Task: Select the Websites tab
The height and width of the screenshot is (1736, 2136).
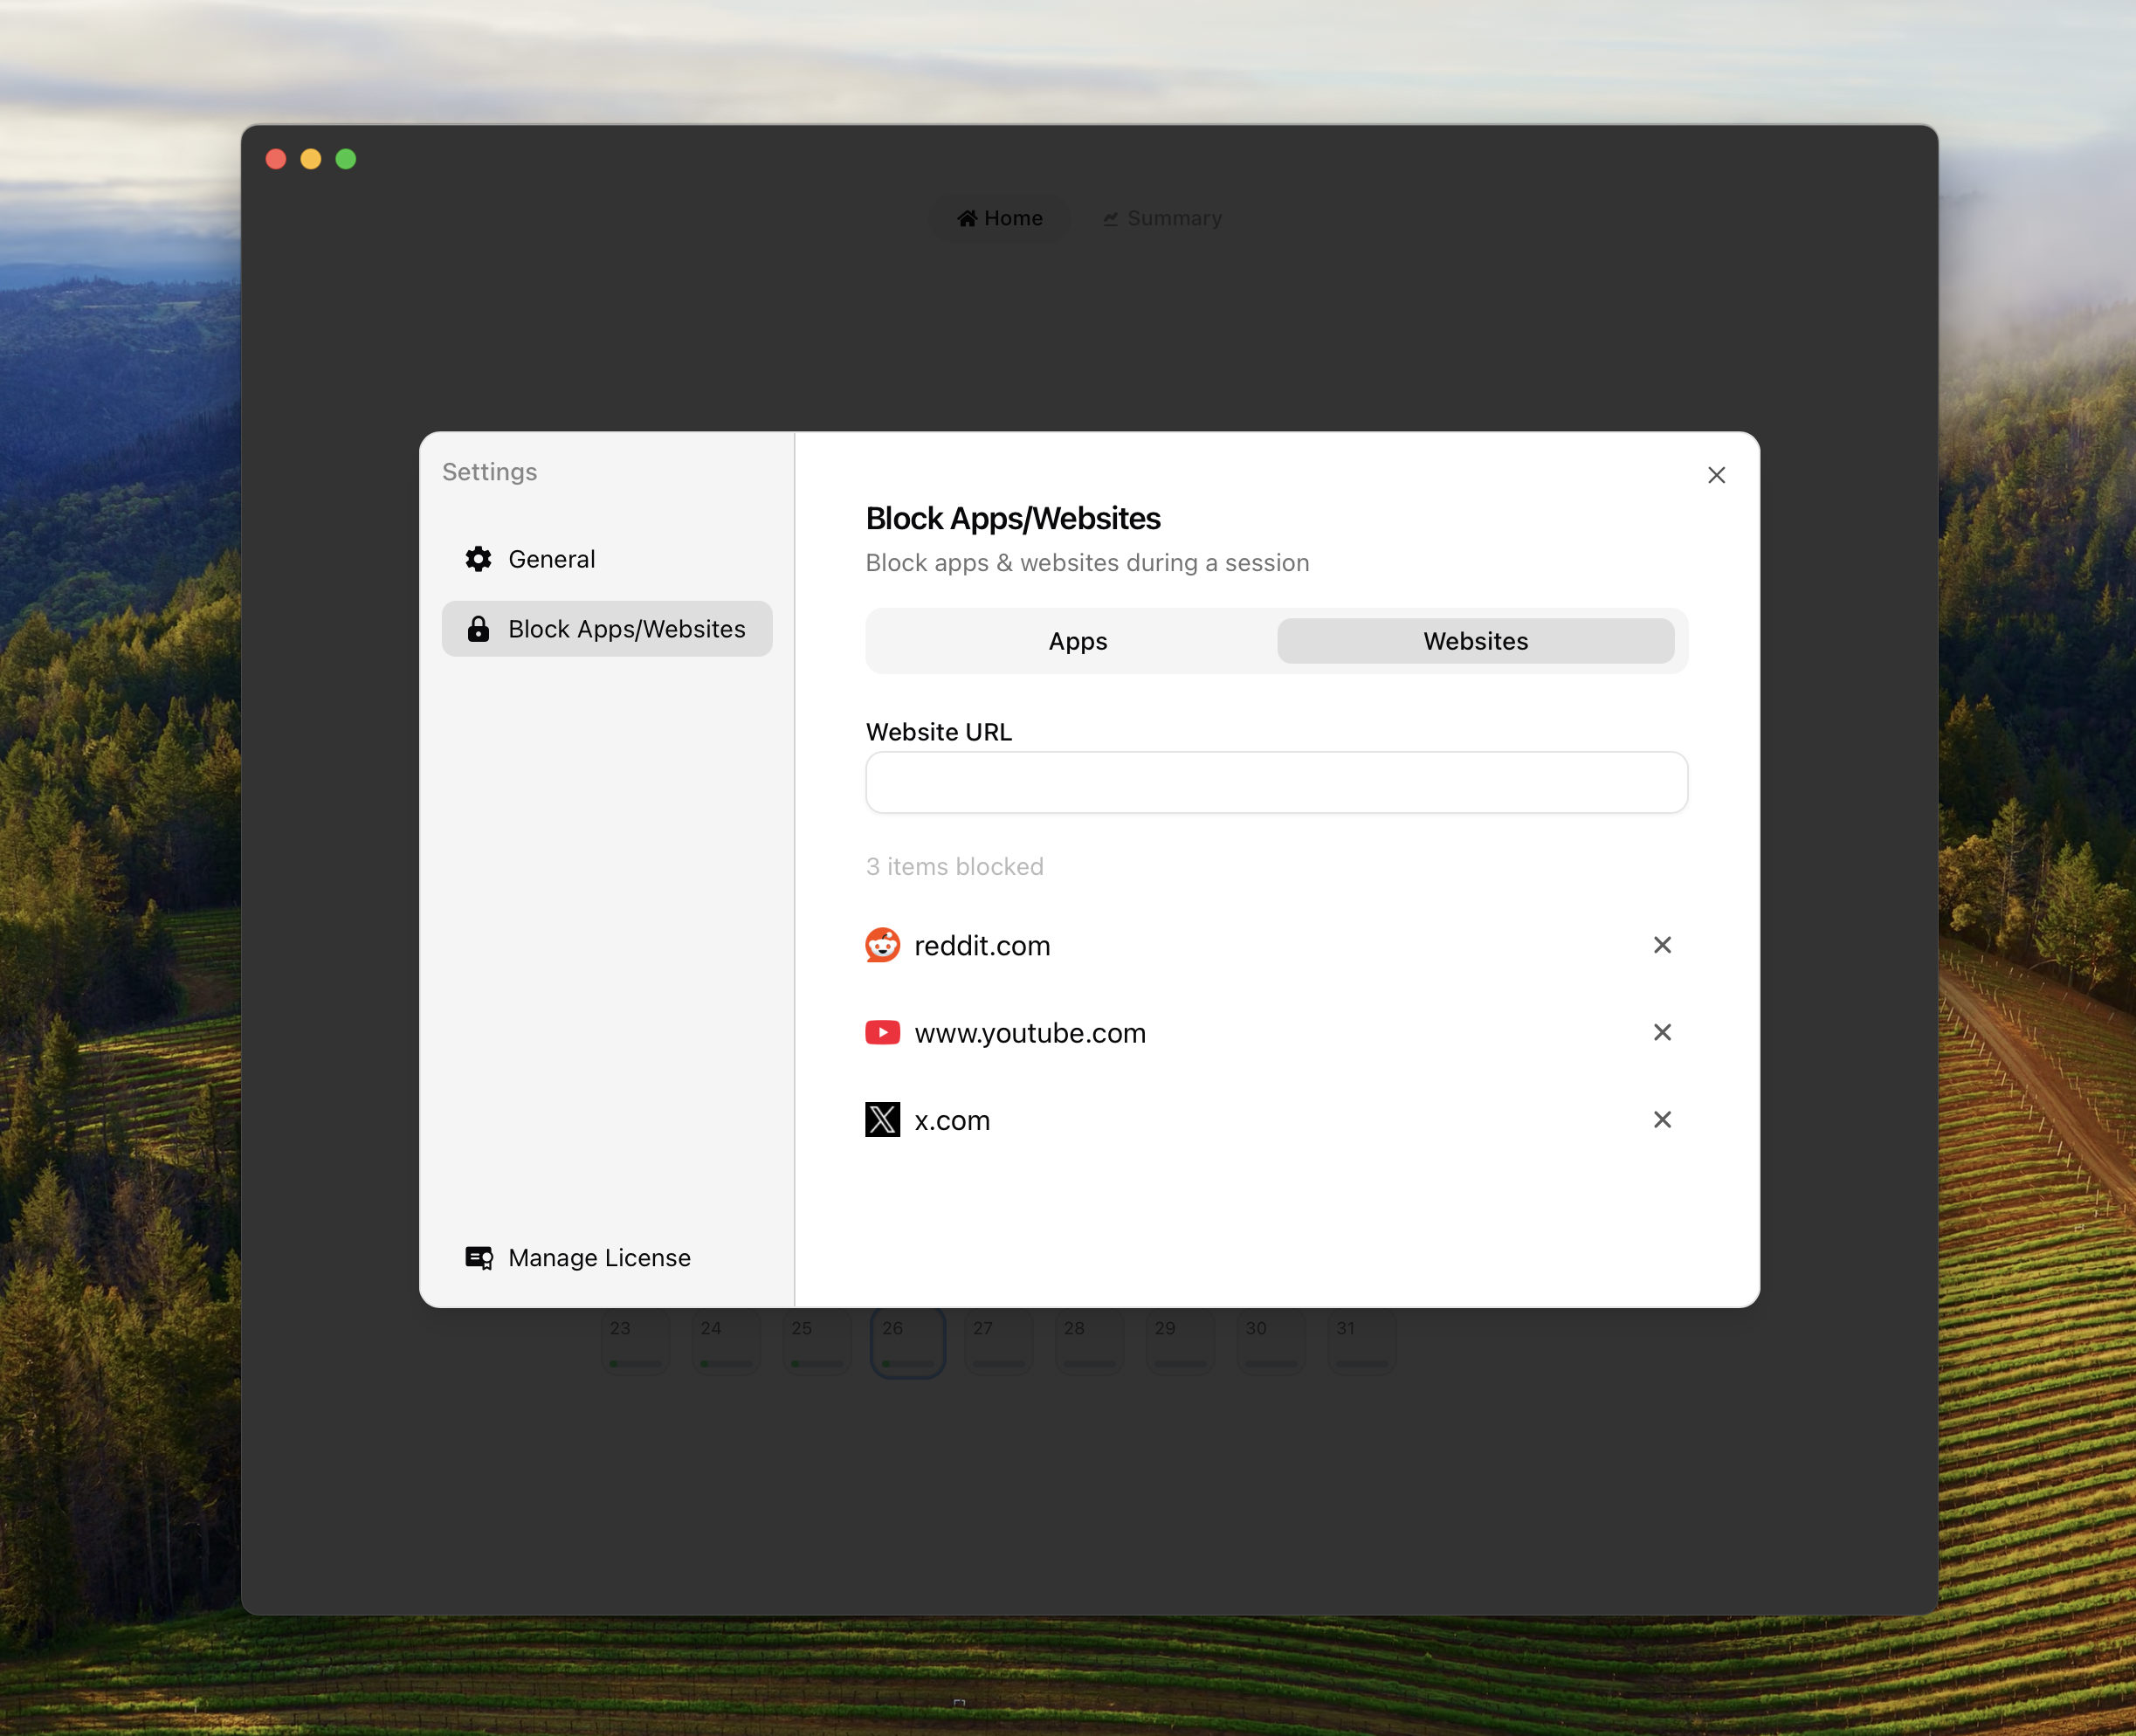Action: [x=1474, y=641]
